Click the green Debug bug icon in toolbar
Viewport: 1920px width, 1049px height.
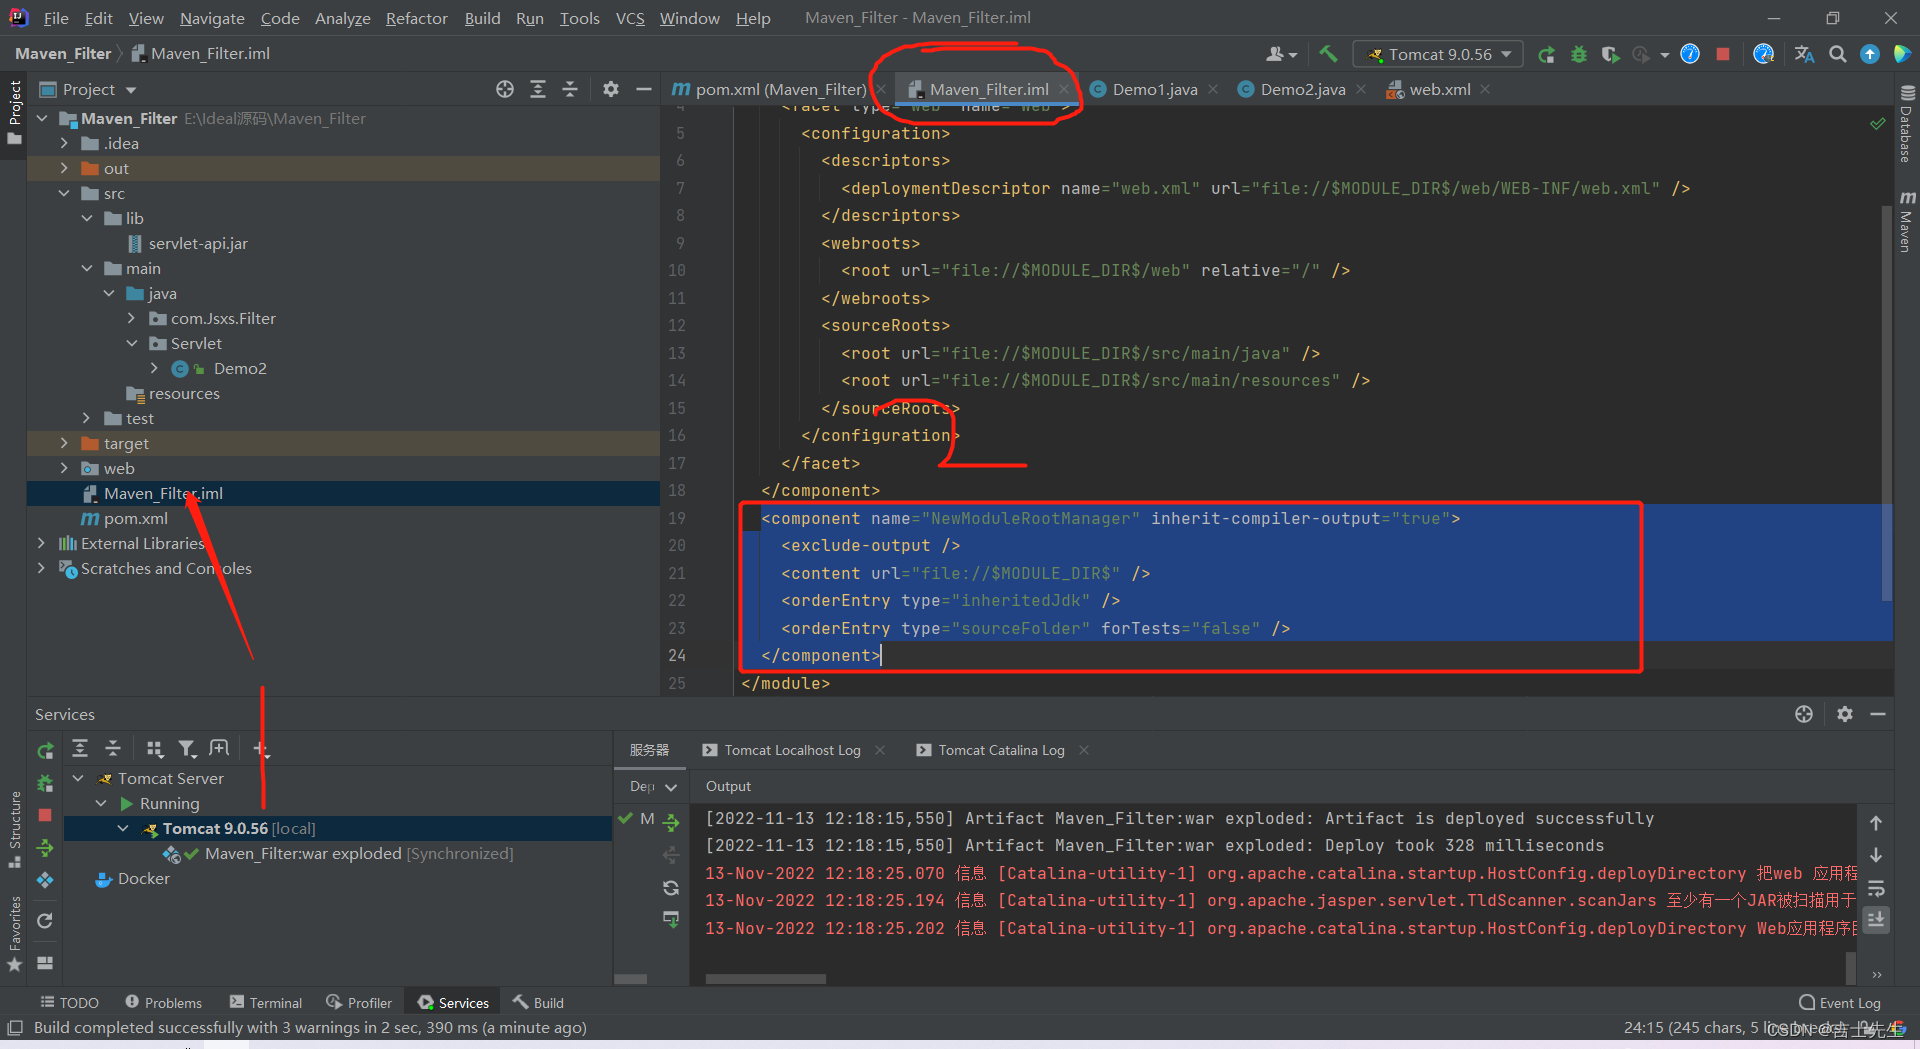(x=1579, y=54)
